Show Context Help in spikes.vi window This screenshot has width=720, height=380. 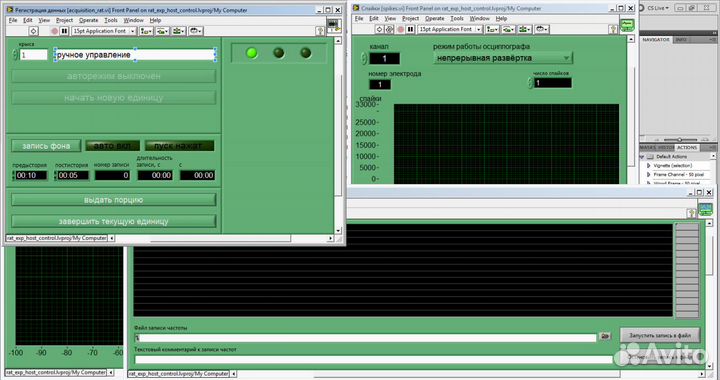(613, 29)
